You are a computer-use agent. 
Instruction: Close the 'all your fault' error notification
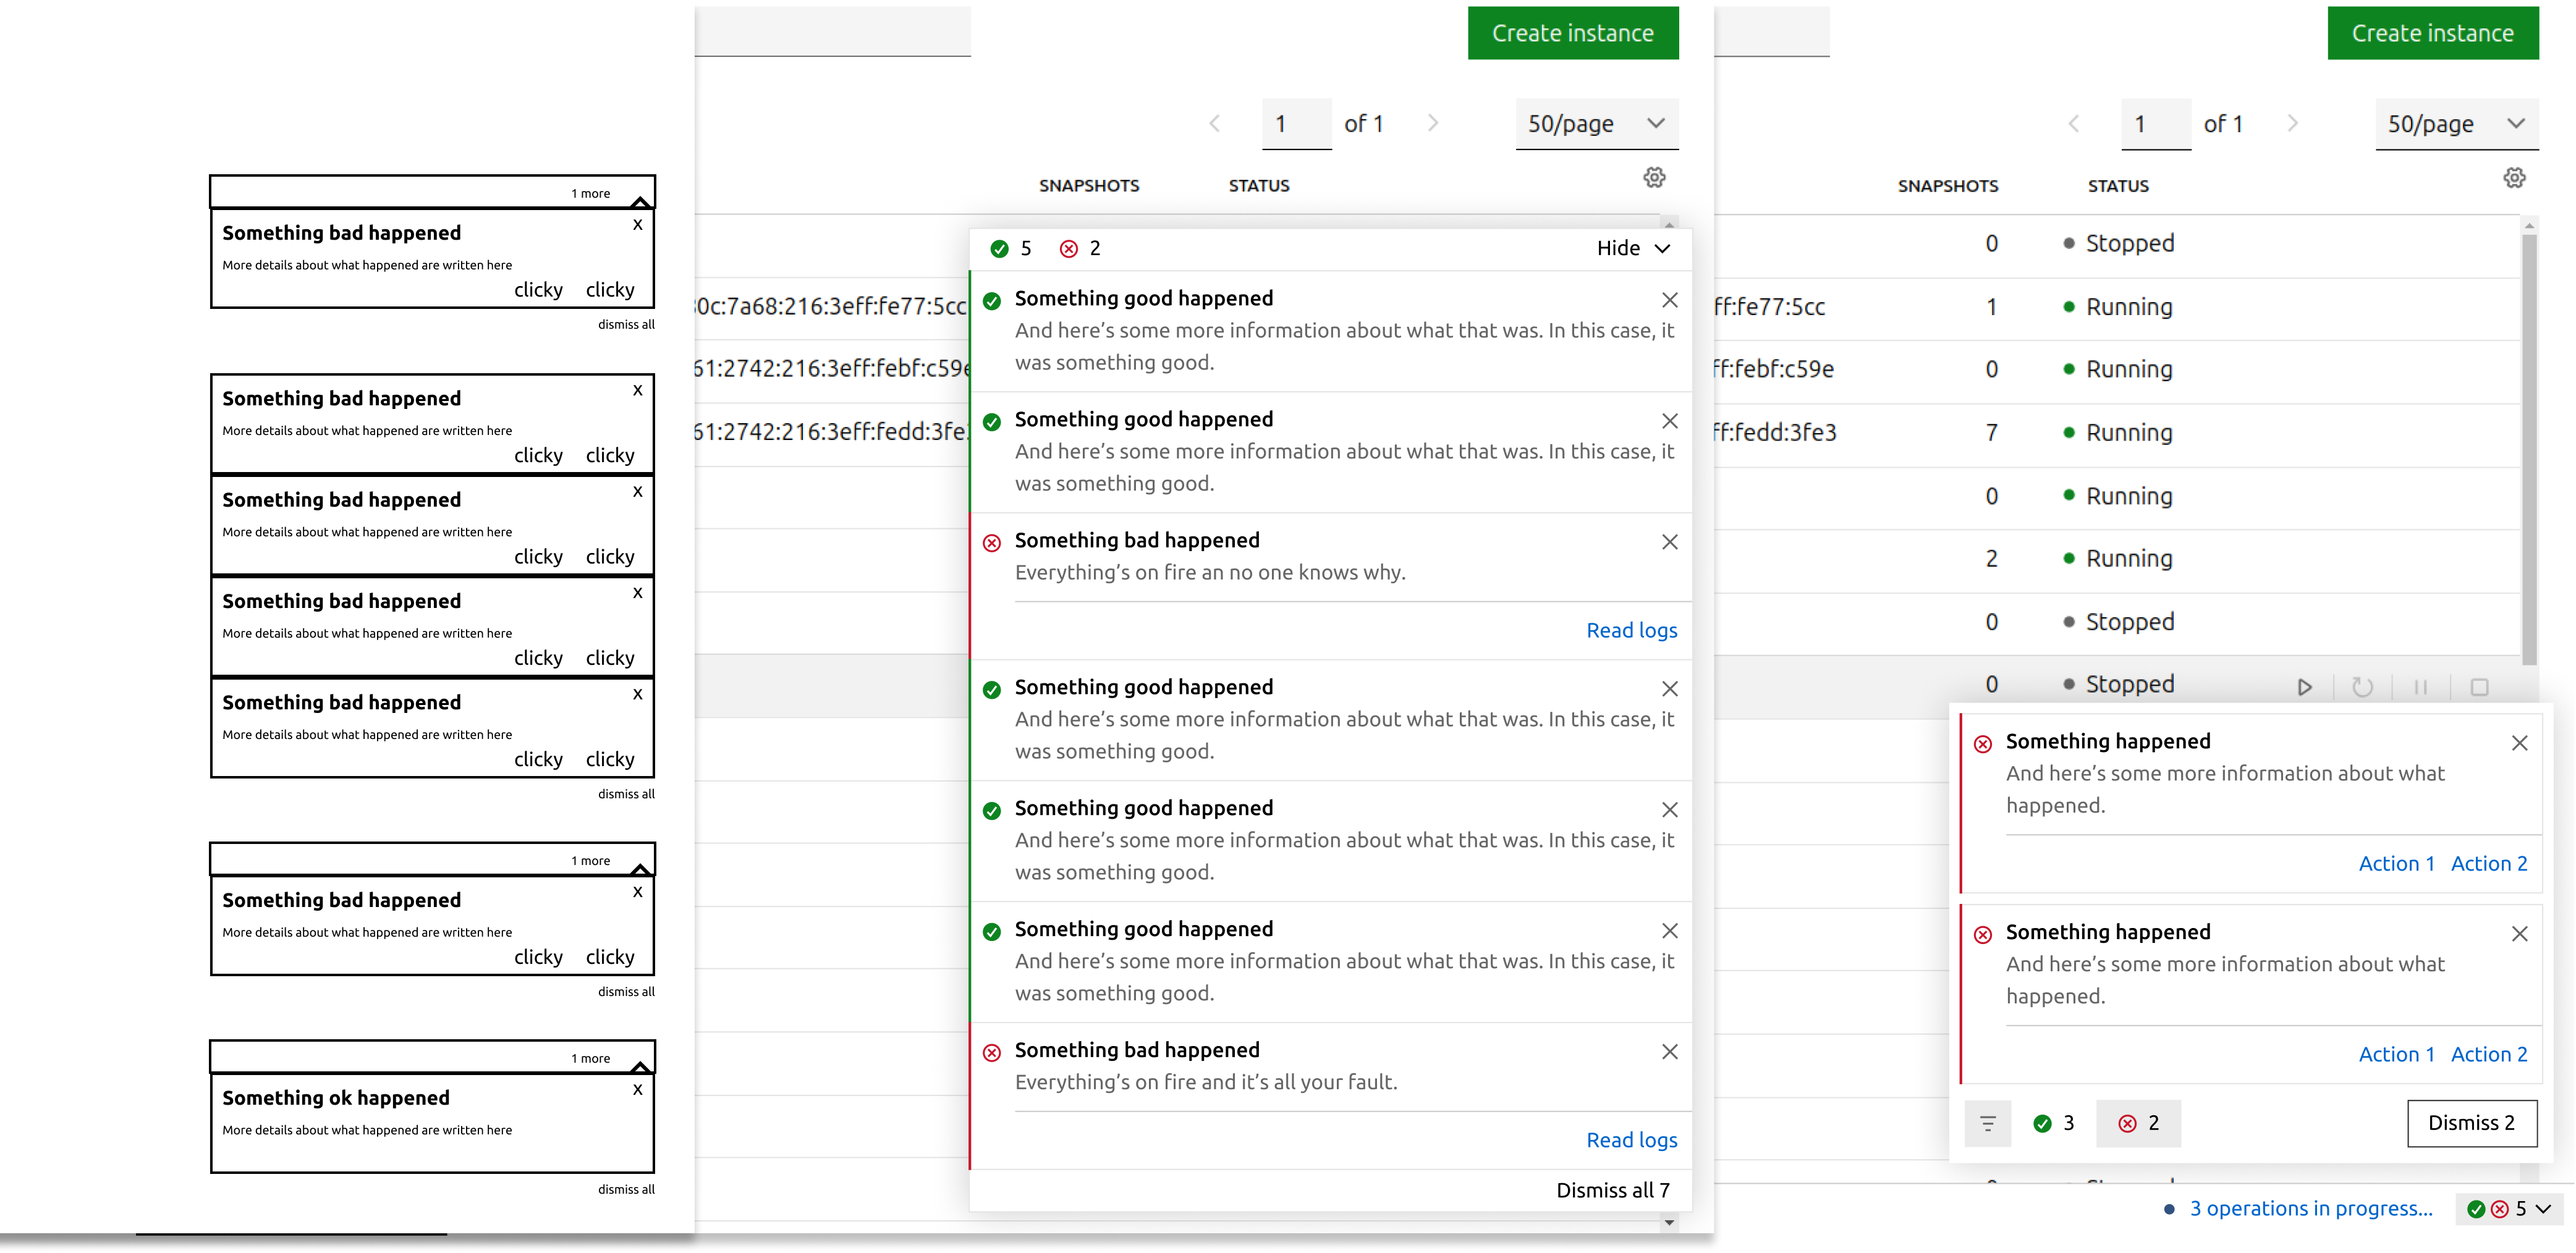[1669, 1052]
